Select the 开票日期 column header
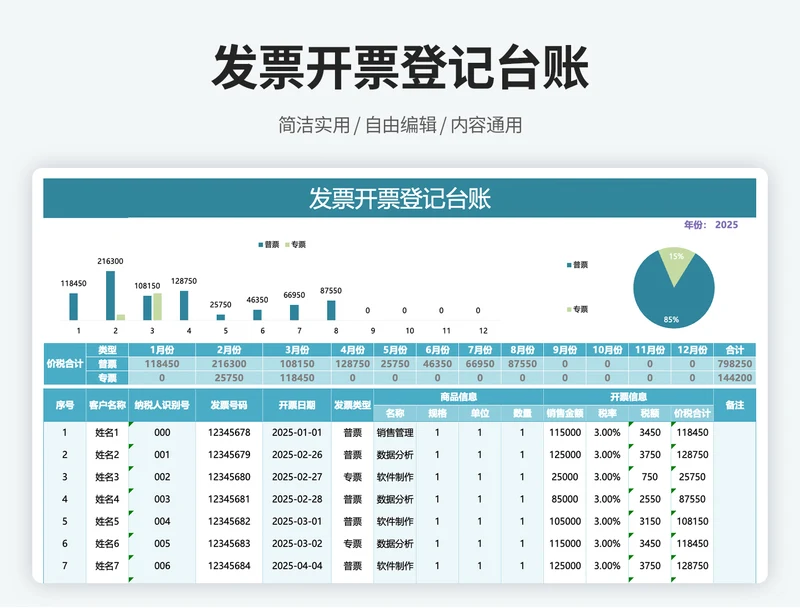This screenshot has height=616, width=800. (x=297, y=405)
